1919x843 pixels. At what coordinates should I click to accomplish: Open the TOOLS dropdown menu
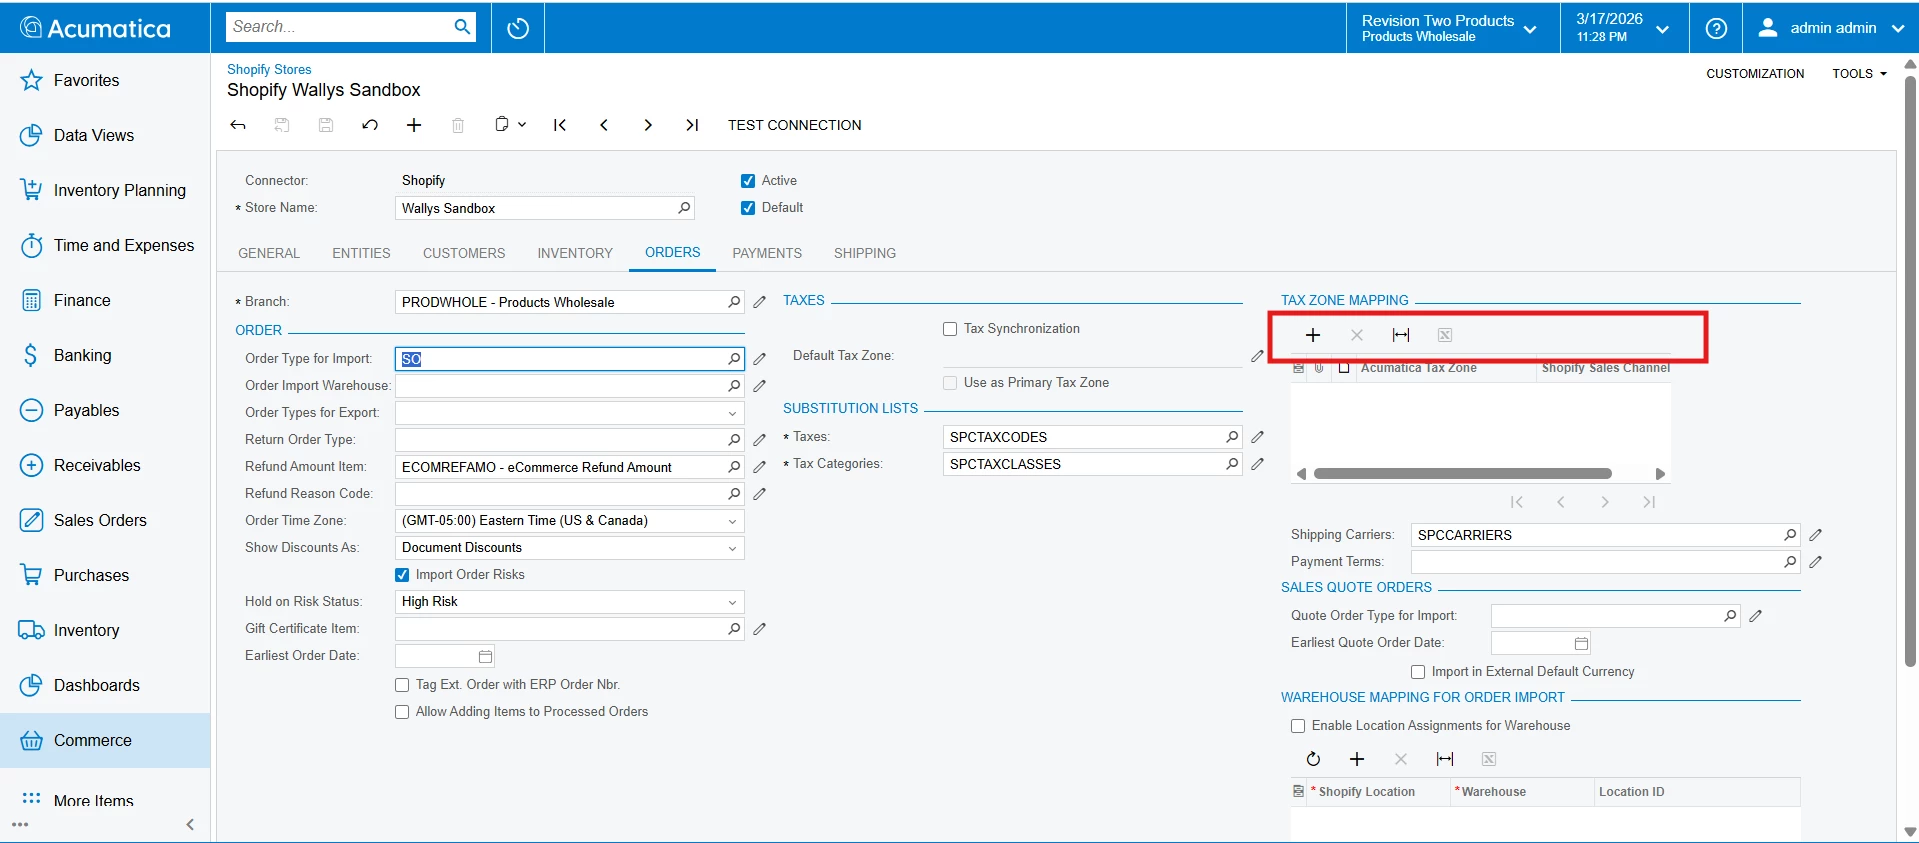pos(1859,74)
